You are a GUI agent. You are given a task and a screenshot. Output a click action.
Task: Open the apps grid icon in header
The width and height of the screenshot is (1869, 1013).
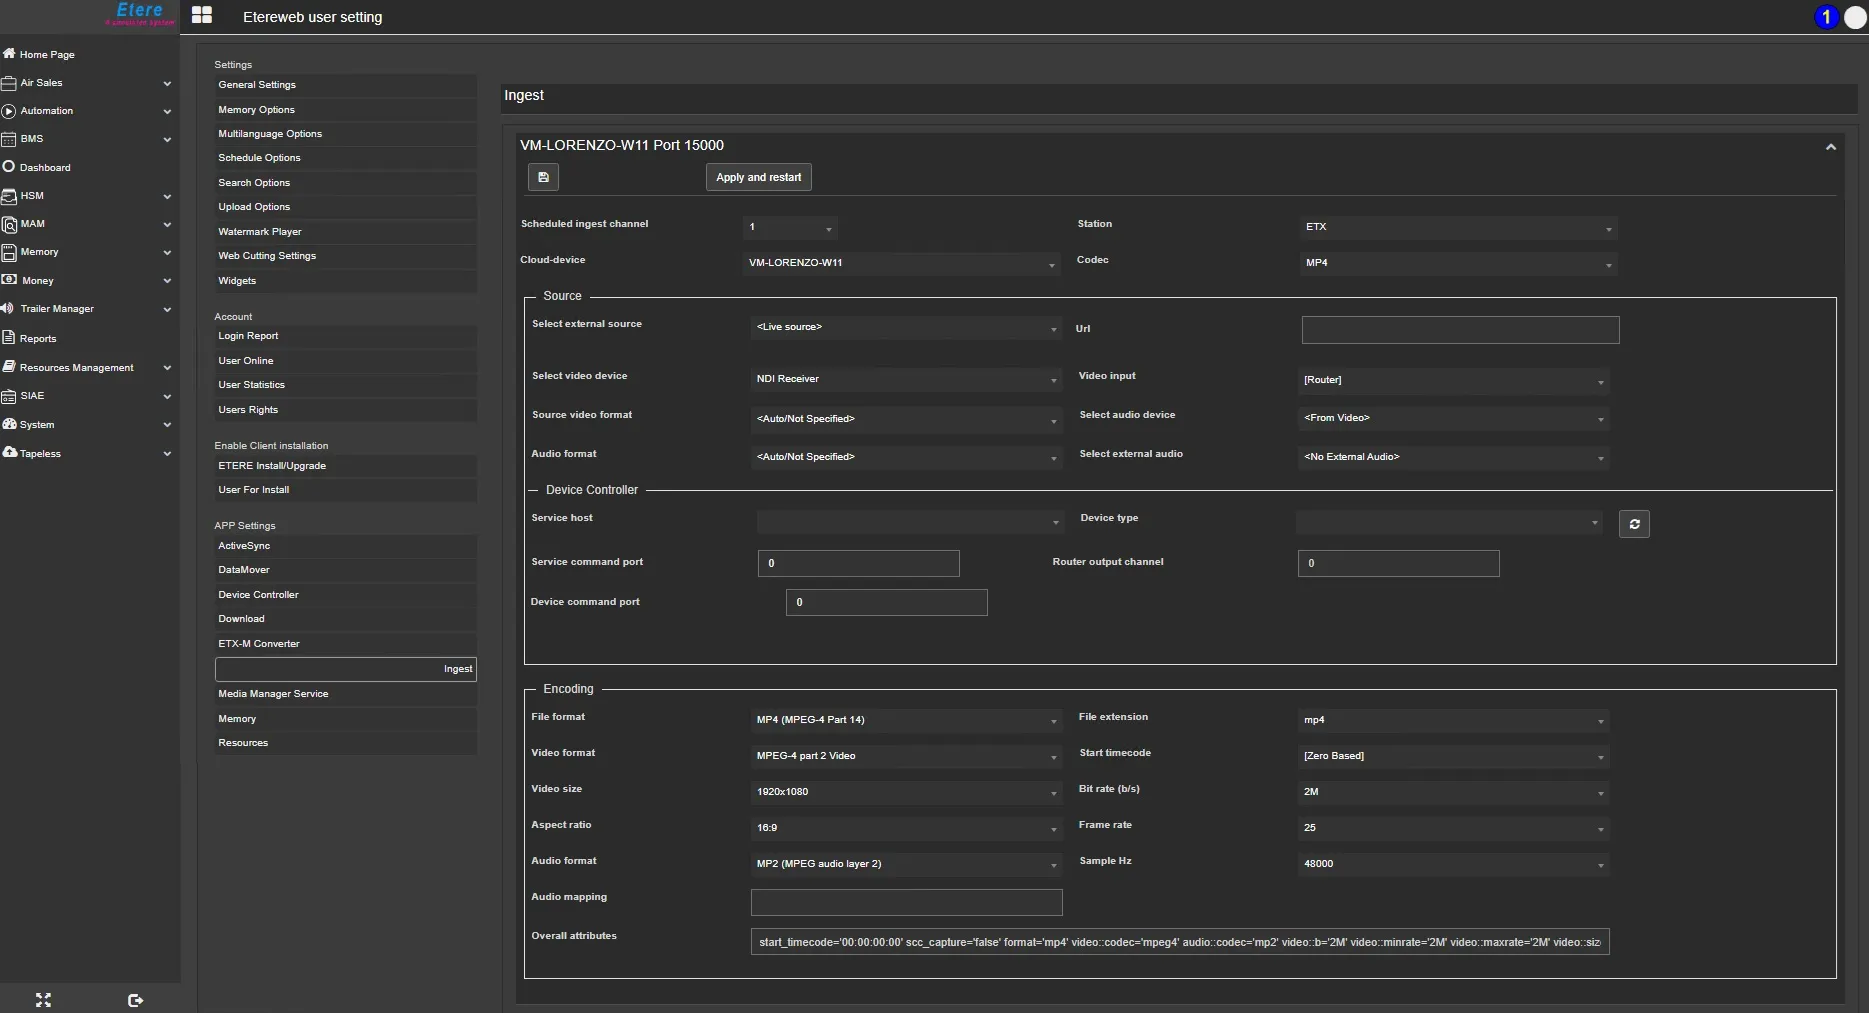[202, 15]
